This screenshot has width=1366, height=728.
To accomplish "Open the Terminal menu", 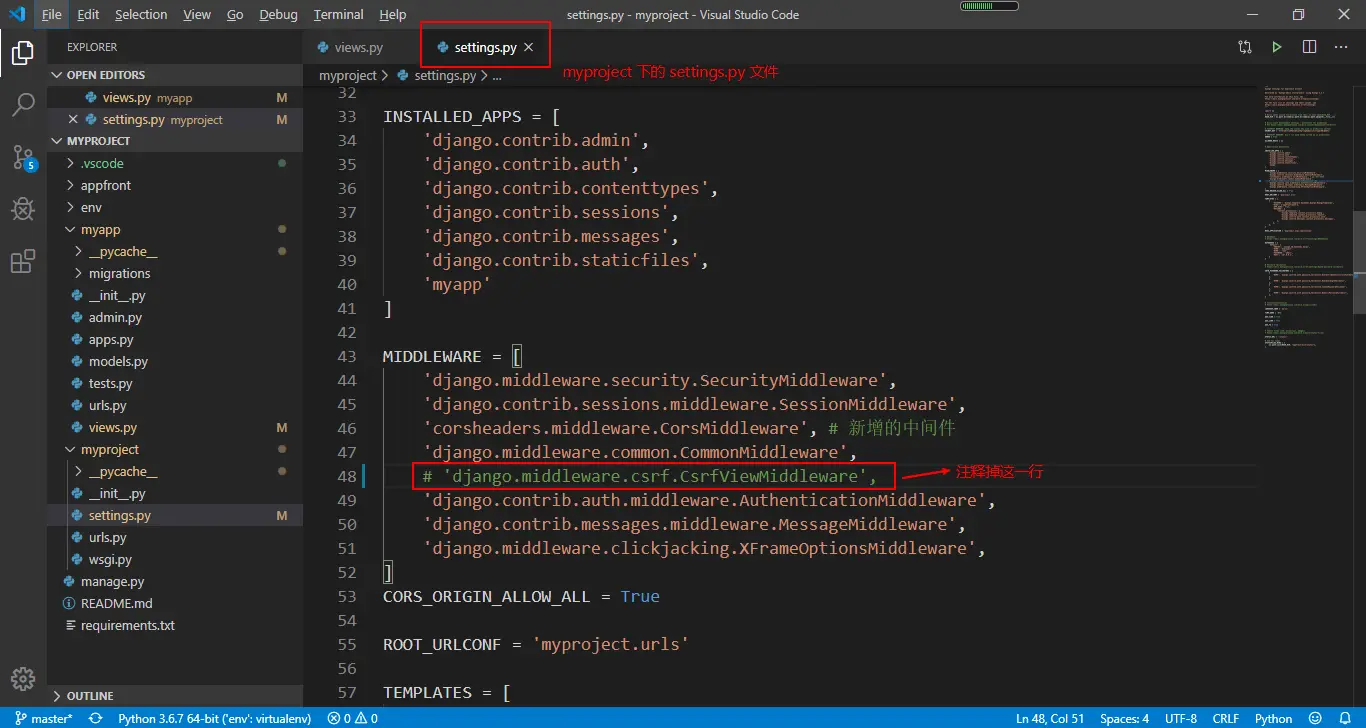I will (339, 15).
